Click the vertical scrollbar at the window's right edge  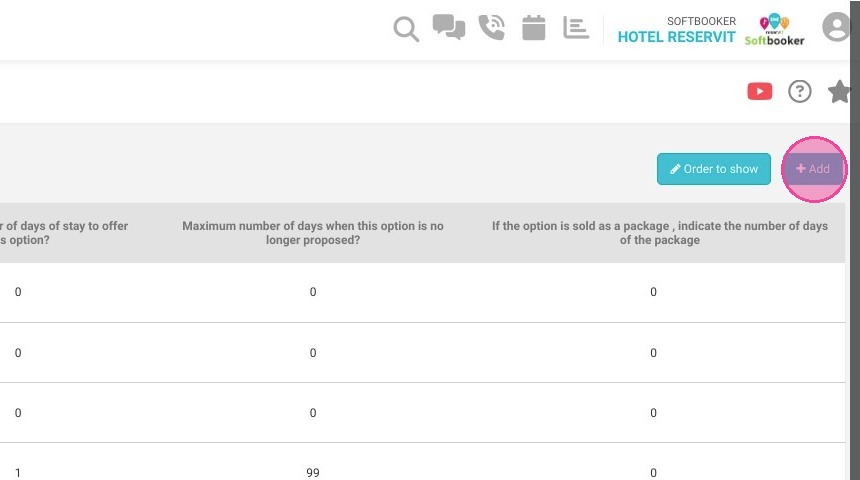pos(855,240)
